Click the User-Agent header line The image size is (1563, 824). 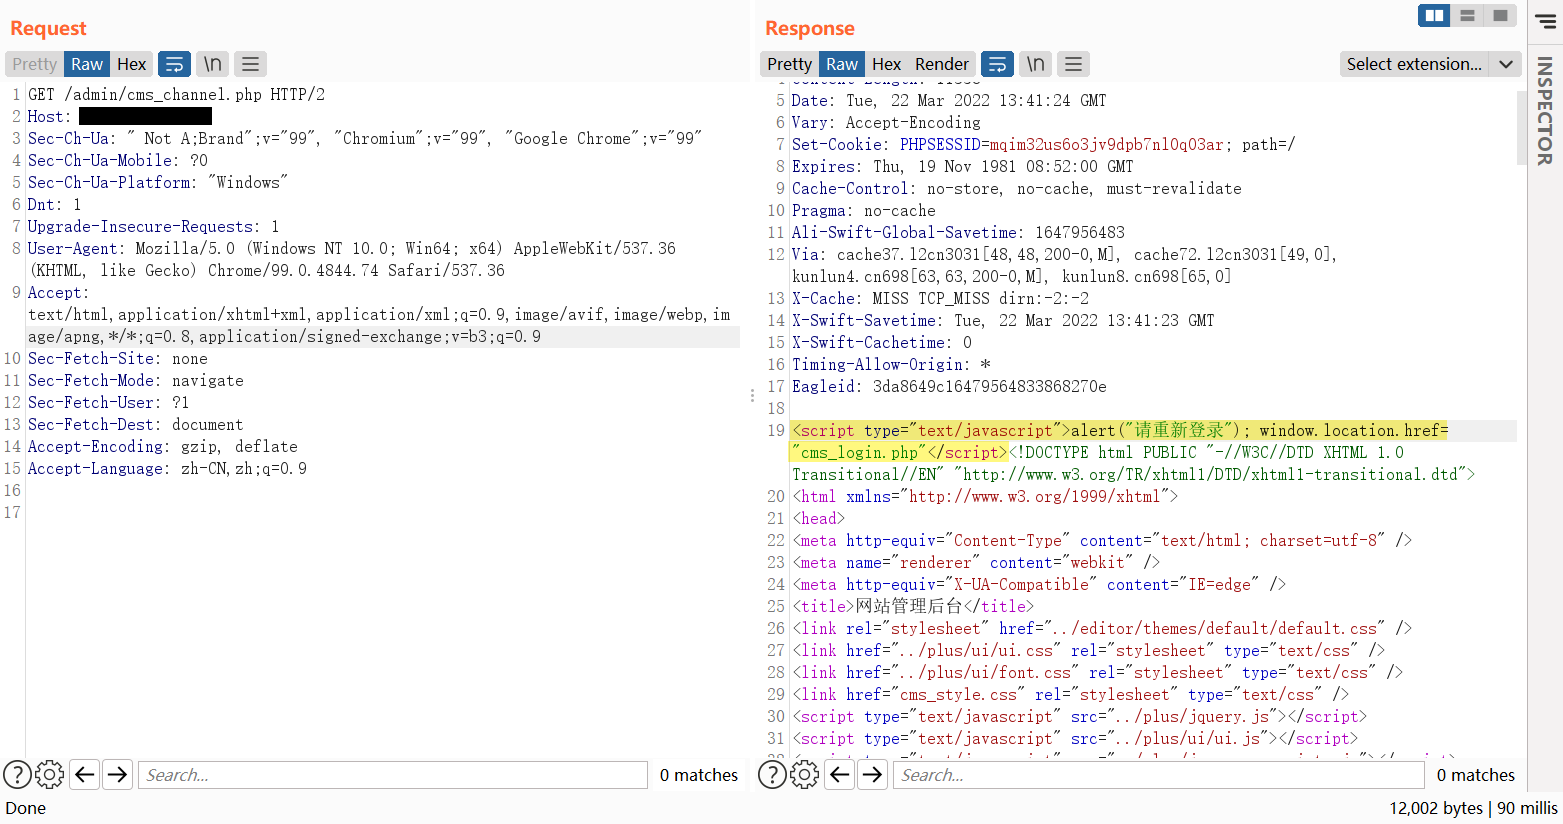point(352,260)
